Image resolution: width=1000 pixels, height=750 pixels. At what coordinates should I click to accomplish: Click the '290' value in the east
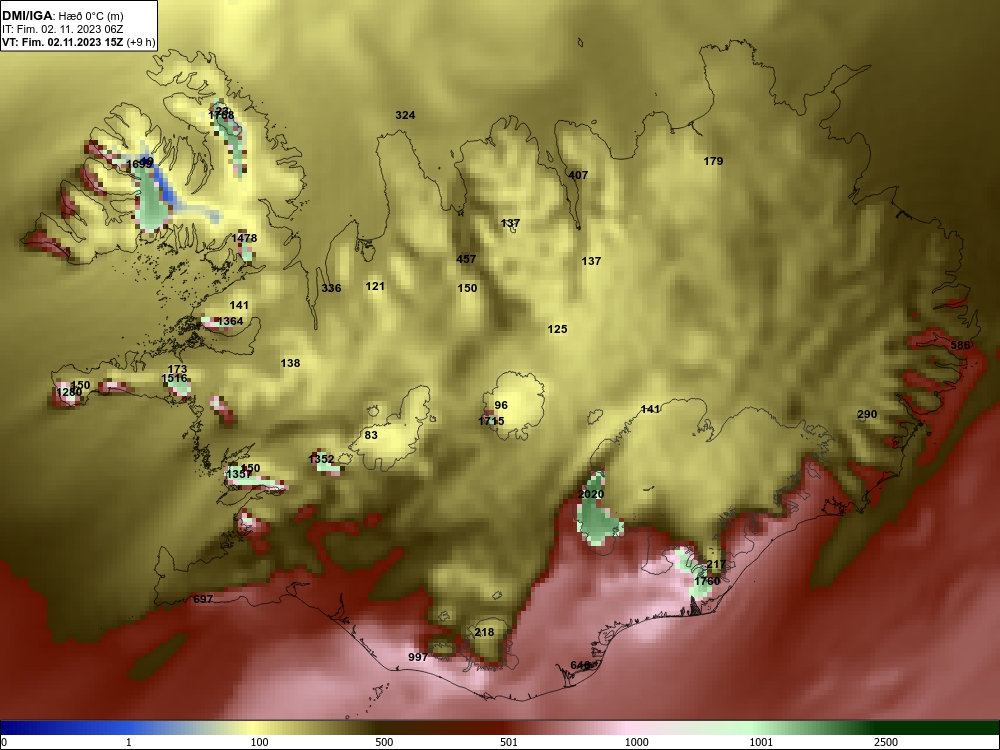(867, 415)
